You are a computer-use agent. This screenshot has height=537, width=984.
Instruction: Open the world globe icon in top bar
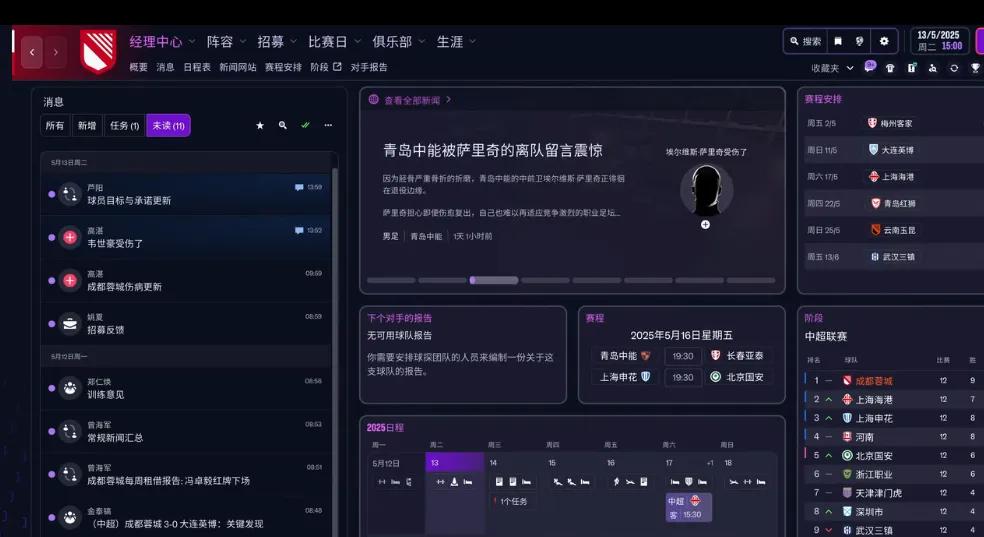[860, 41]
